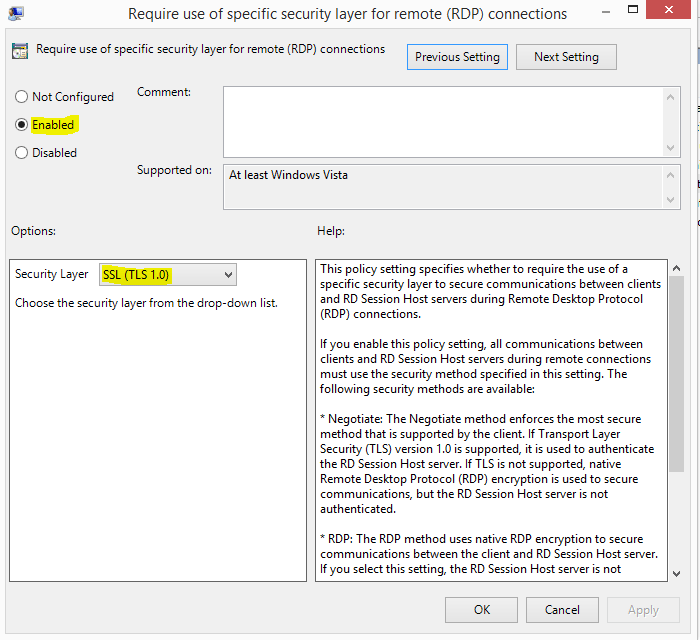Click Help pane scroll down arrow
Screen dimensions: 700x640
[675, 571]
